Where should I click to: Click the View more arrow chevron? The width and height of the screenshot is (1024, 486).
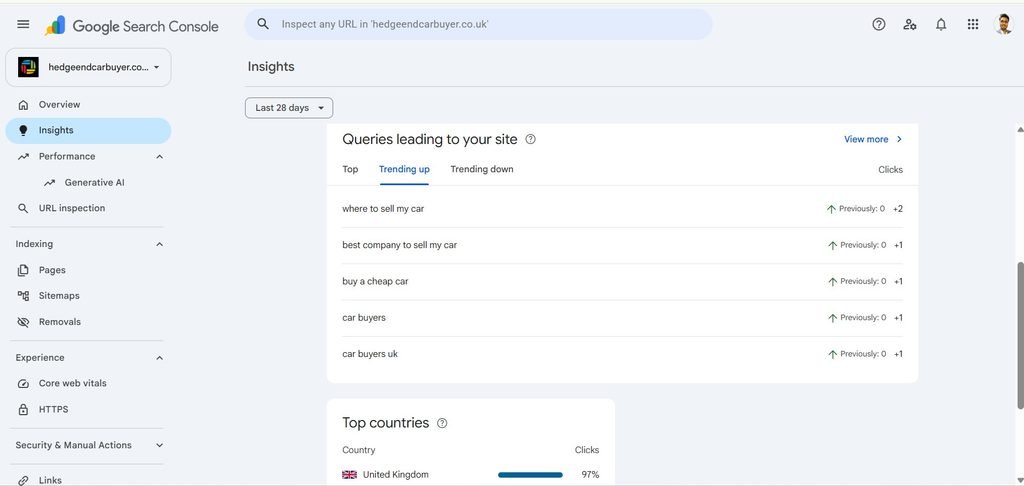point(899,139)
